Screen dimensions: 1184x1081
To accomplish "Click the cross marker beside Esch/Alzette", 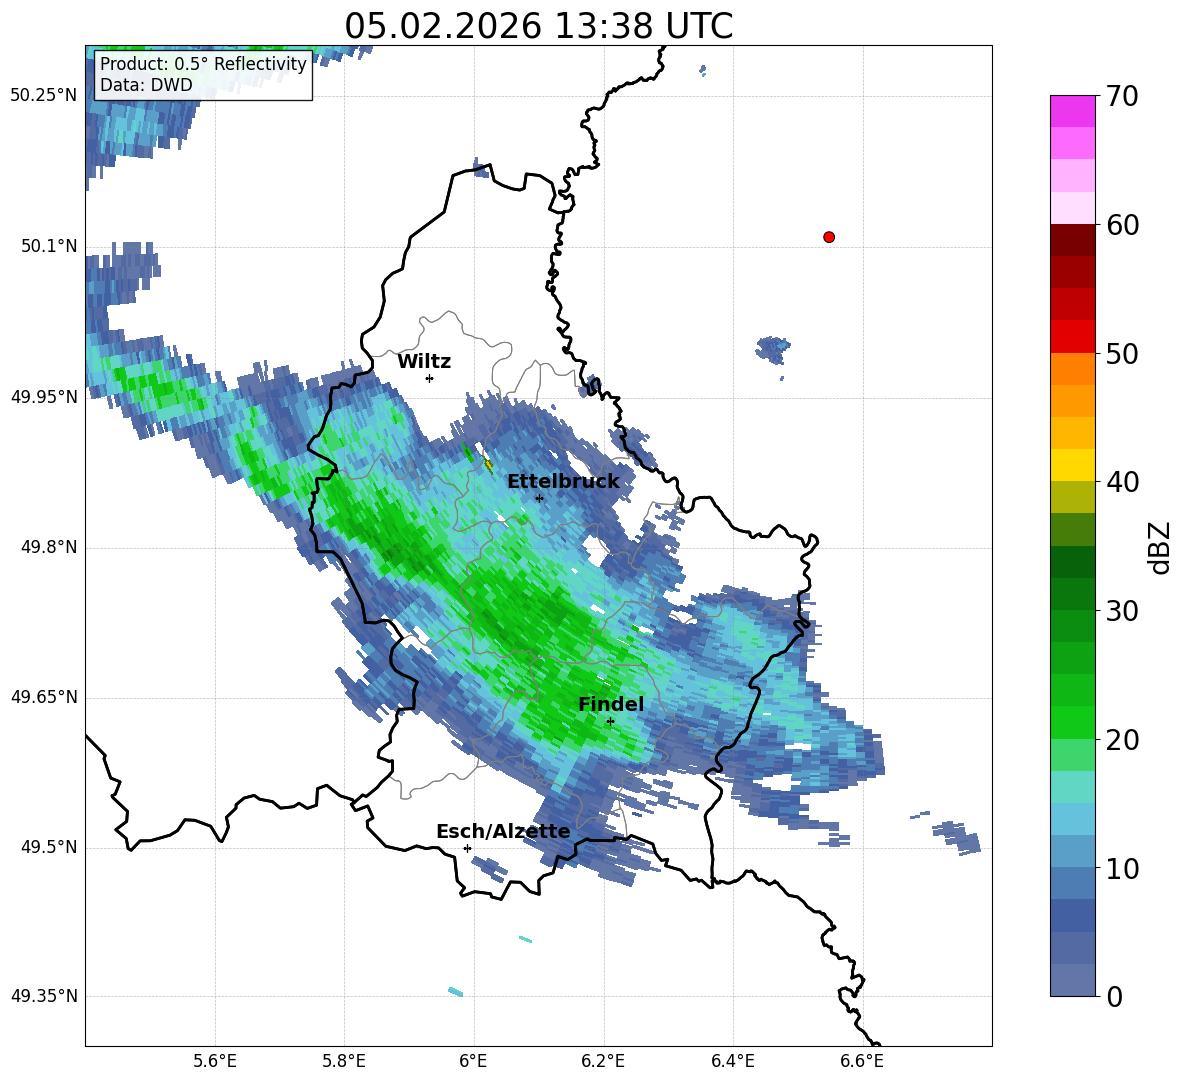I will pyautogui.click(x=467, y=848).
